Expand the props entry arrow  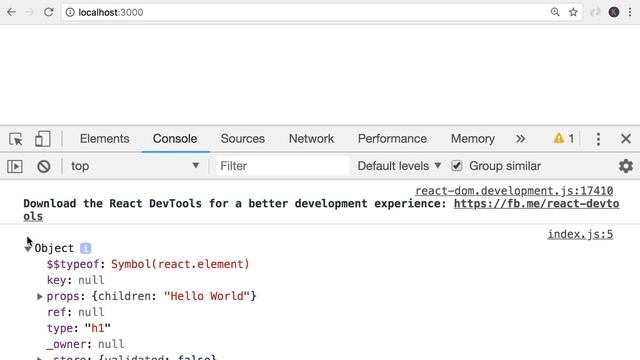coord(40,296)
